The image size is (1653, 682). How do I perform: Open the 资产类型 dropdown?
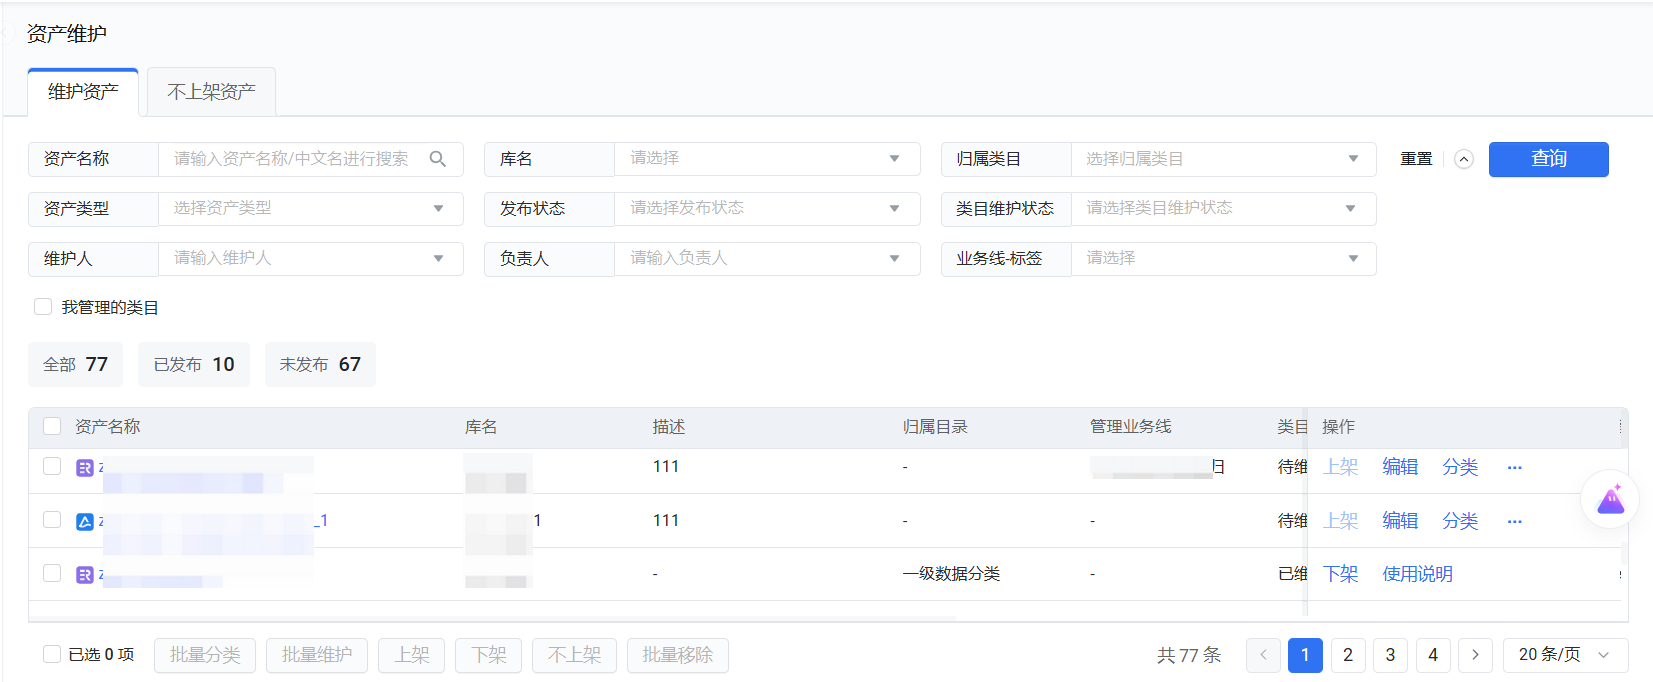click(311, 209)
